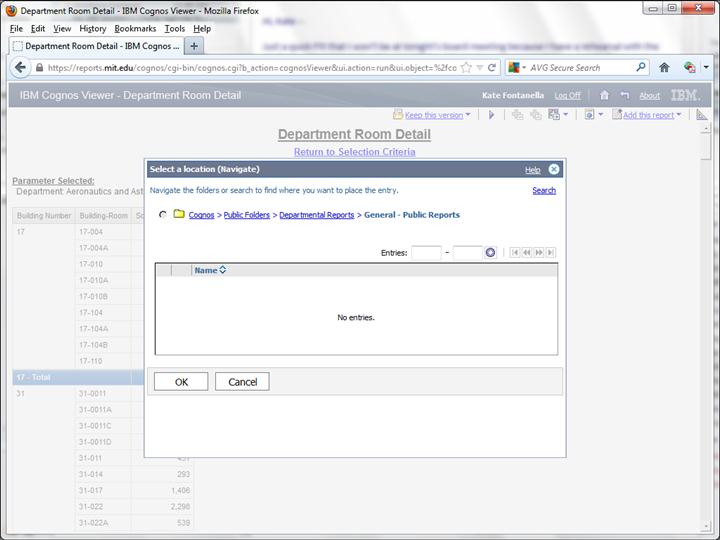Click the Public Folders breadcrumb link
The height and width of the screenshot is (540, 720).
246,215
